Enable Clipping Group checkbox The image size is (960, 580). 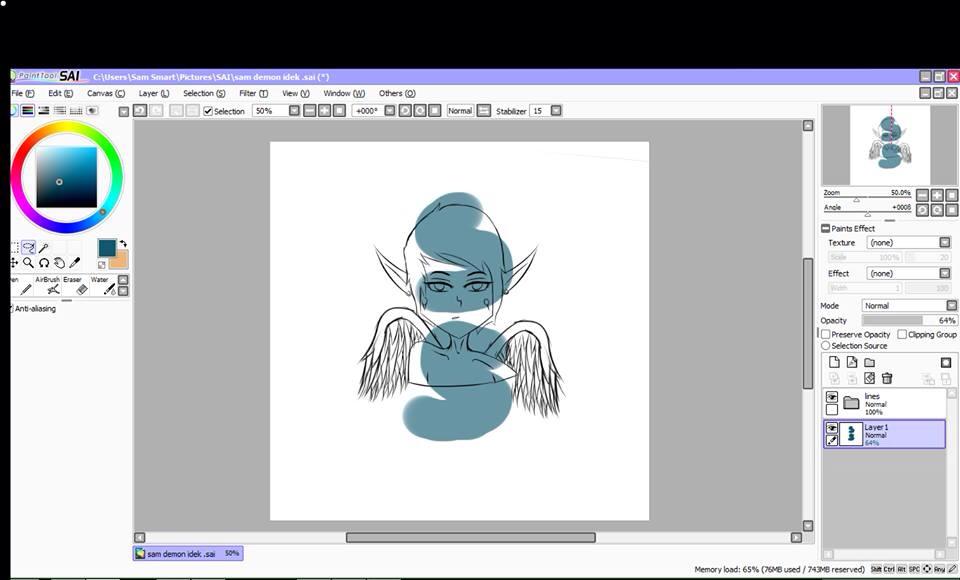click(902, 334)
